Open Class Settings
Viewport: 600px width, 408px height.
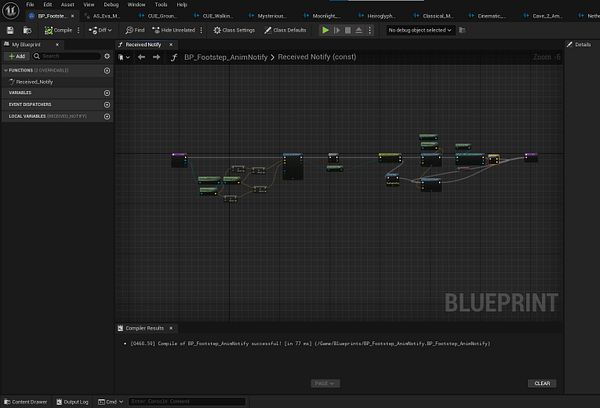(x=234, y=30)
